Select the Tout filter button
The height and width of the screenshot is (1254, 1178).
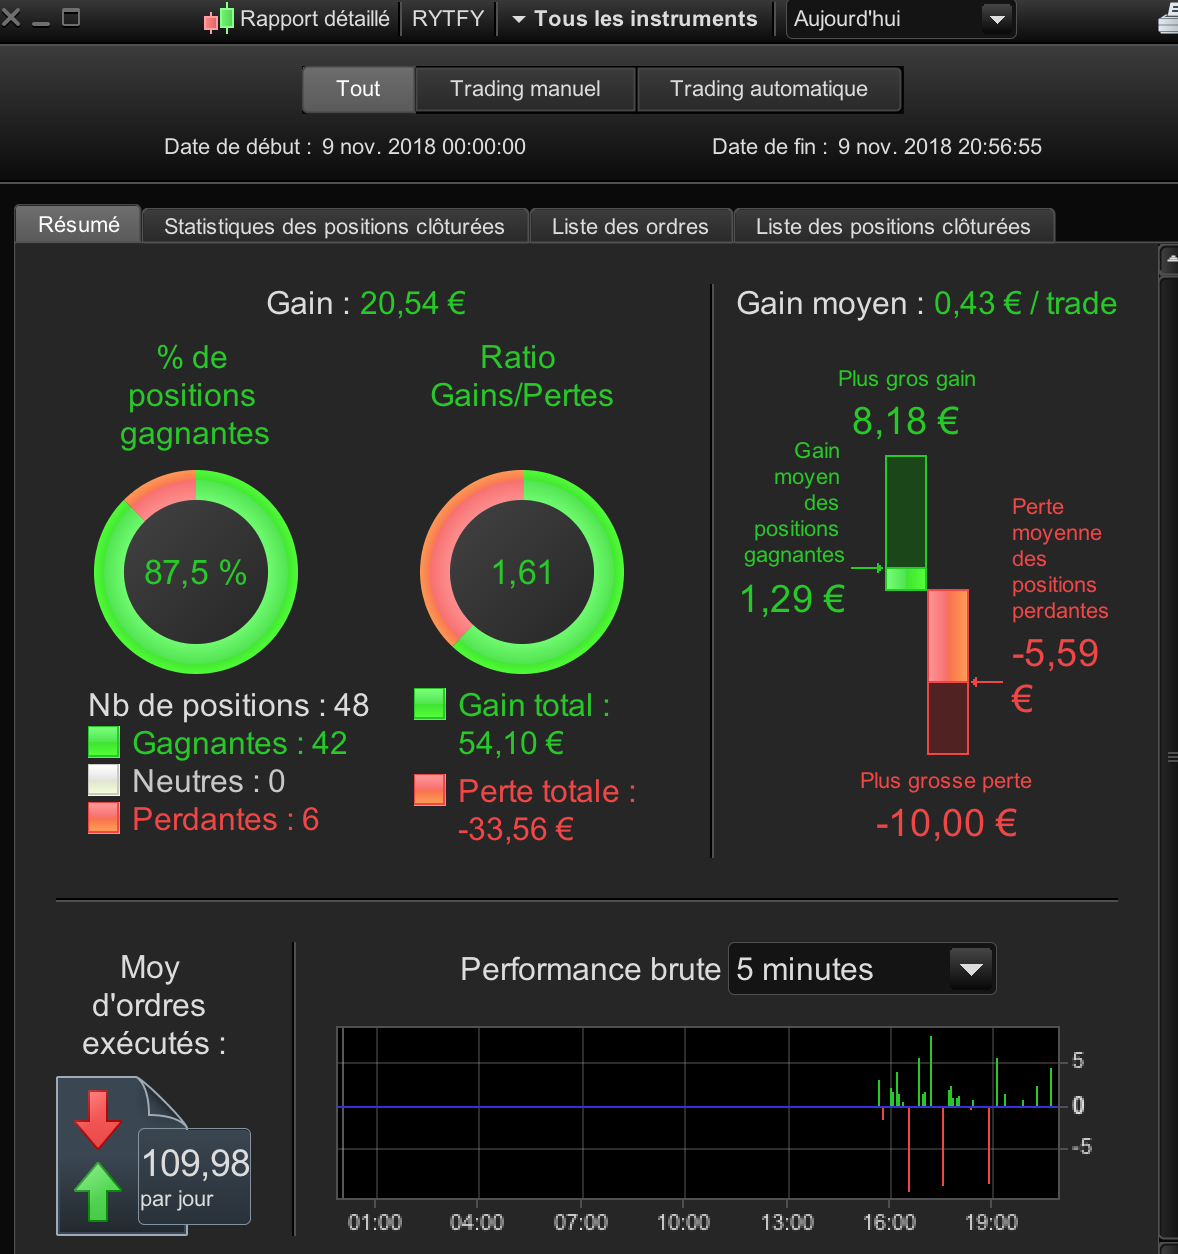[358, 89]
